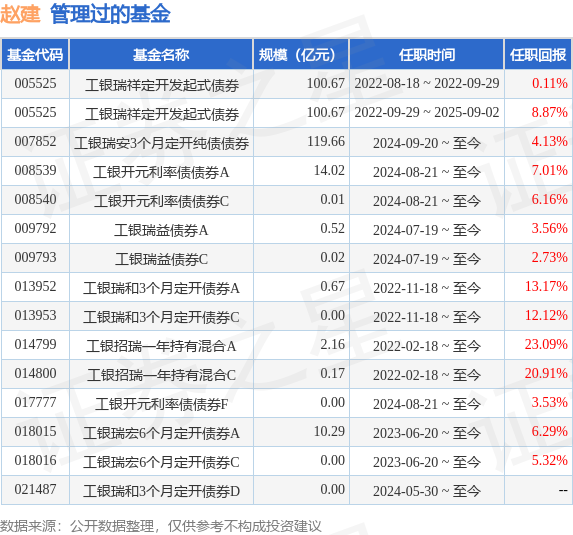This screenshot has width=573, height=535.
Task: Click the 2.16 scale value
Action: 333,345
